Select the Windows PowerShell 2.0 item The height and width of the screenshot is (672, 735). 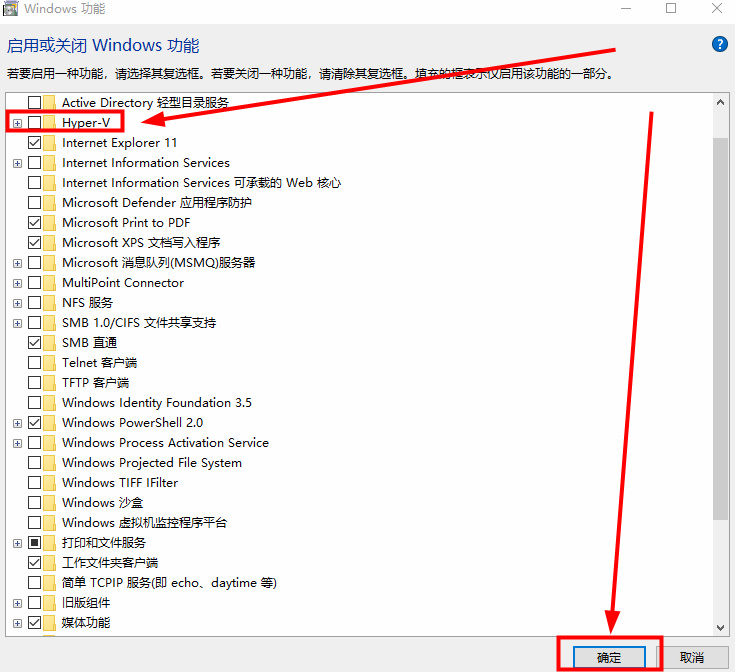pos(132,423)
